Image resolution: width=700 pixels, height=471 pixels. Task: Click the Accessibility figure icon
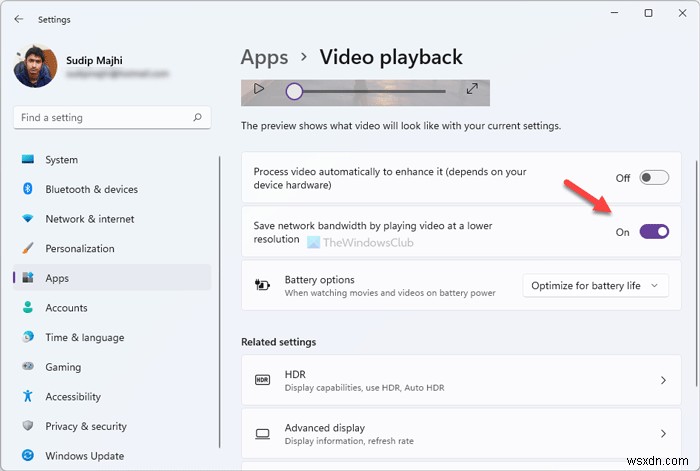28,396
